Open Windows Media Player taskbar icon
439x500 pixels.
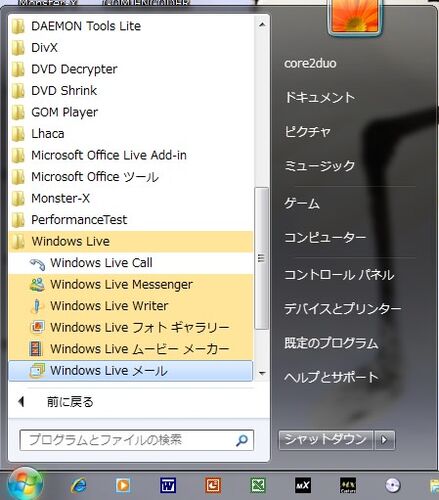pos(123,485)
